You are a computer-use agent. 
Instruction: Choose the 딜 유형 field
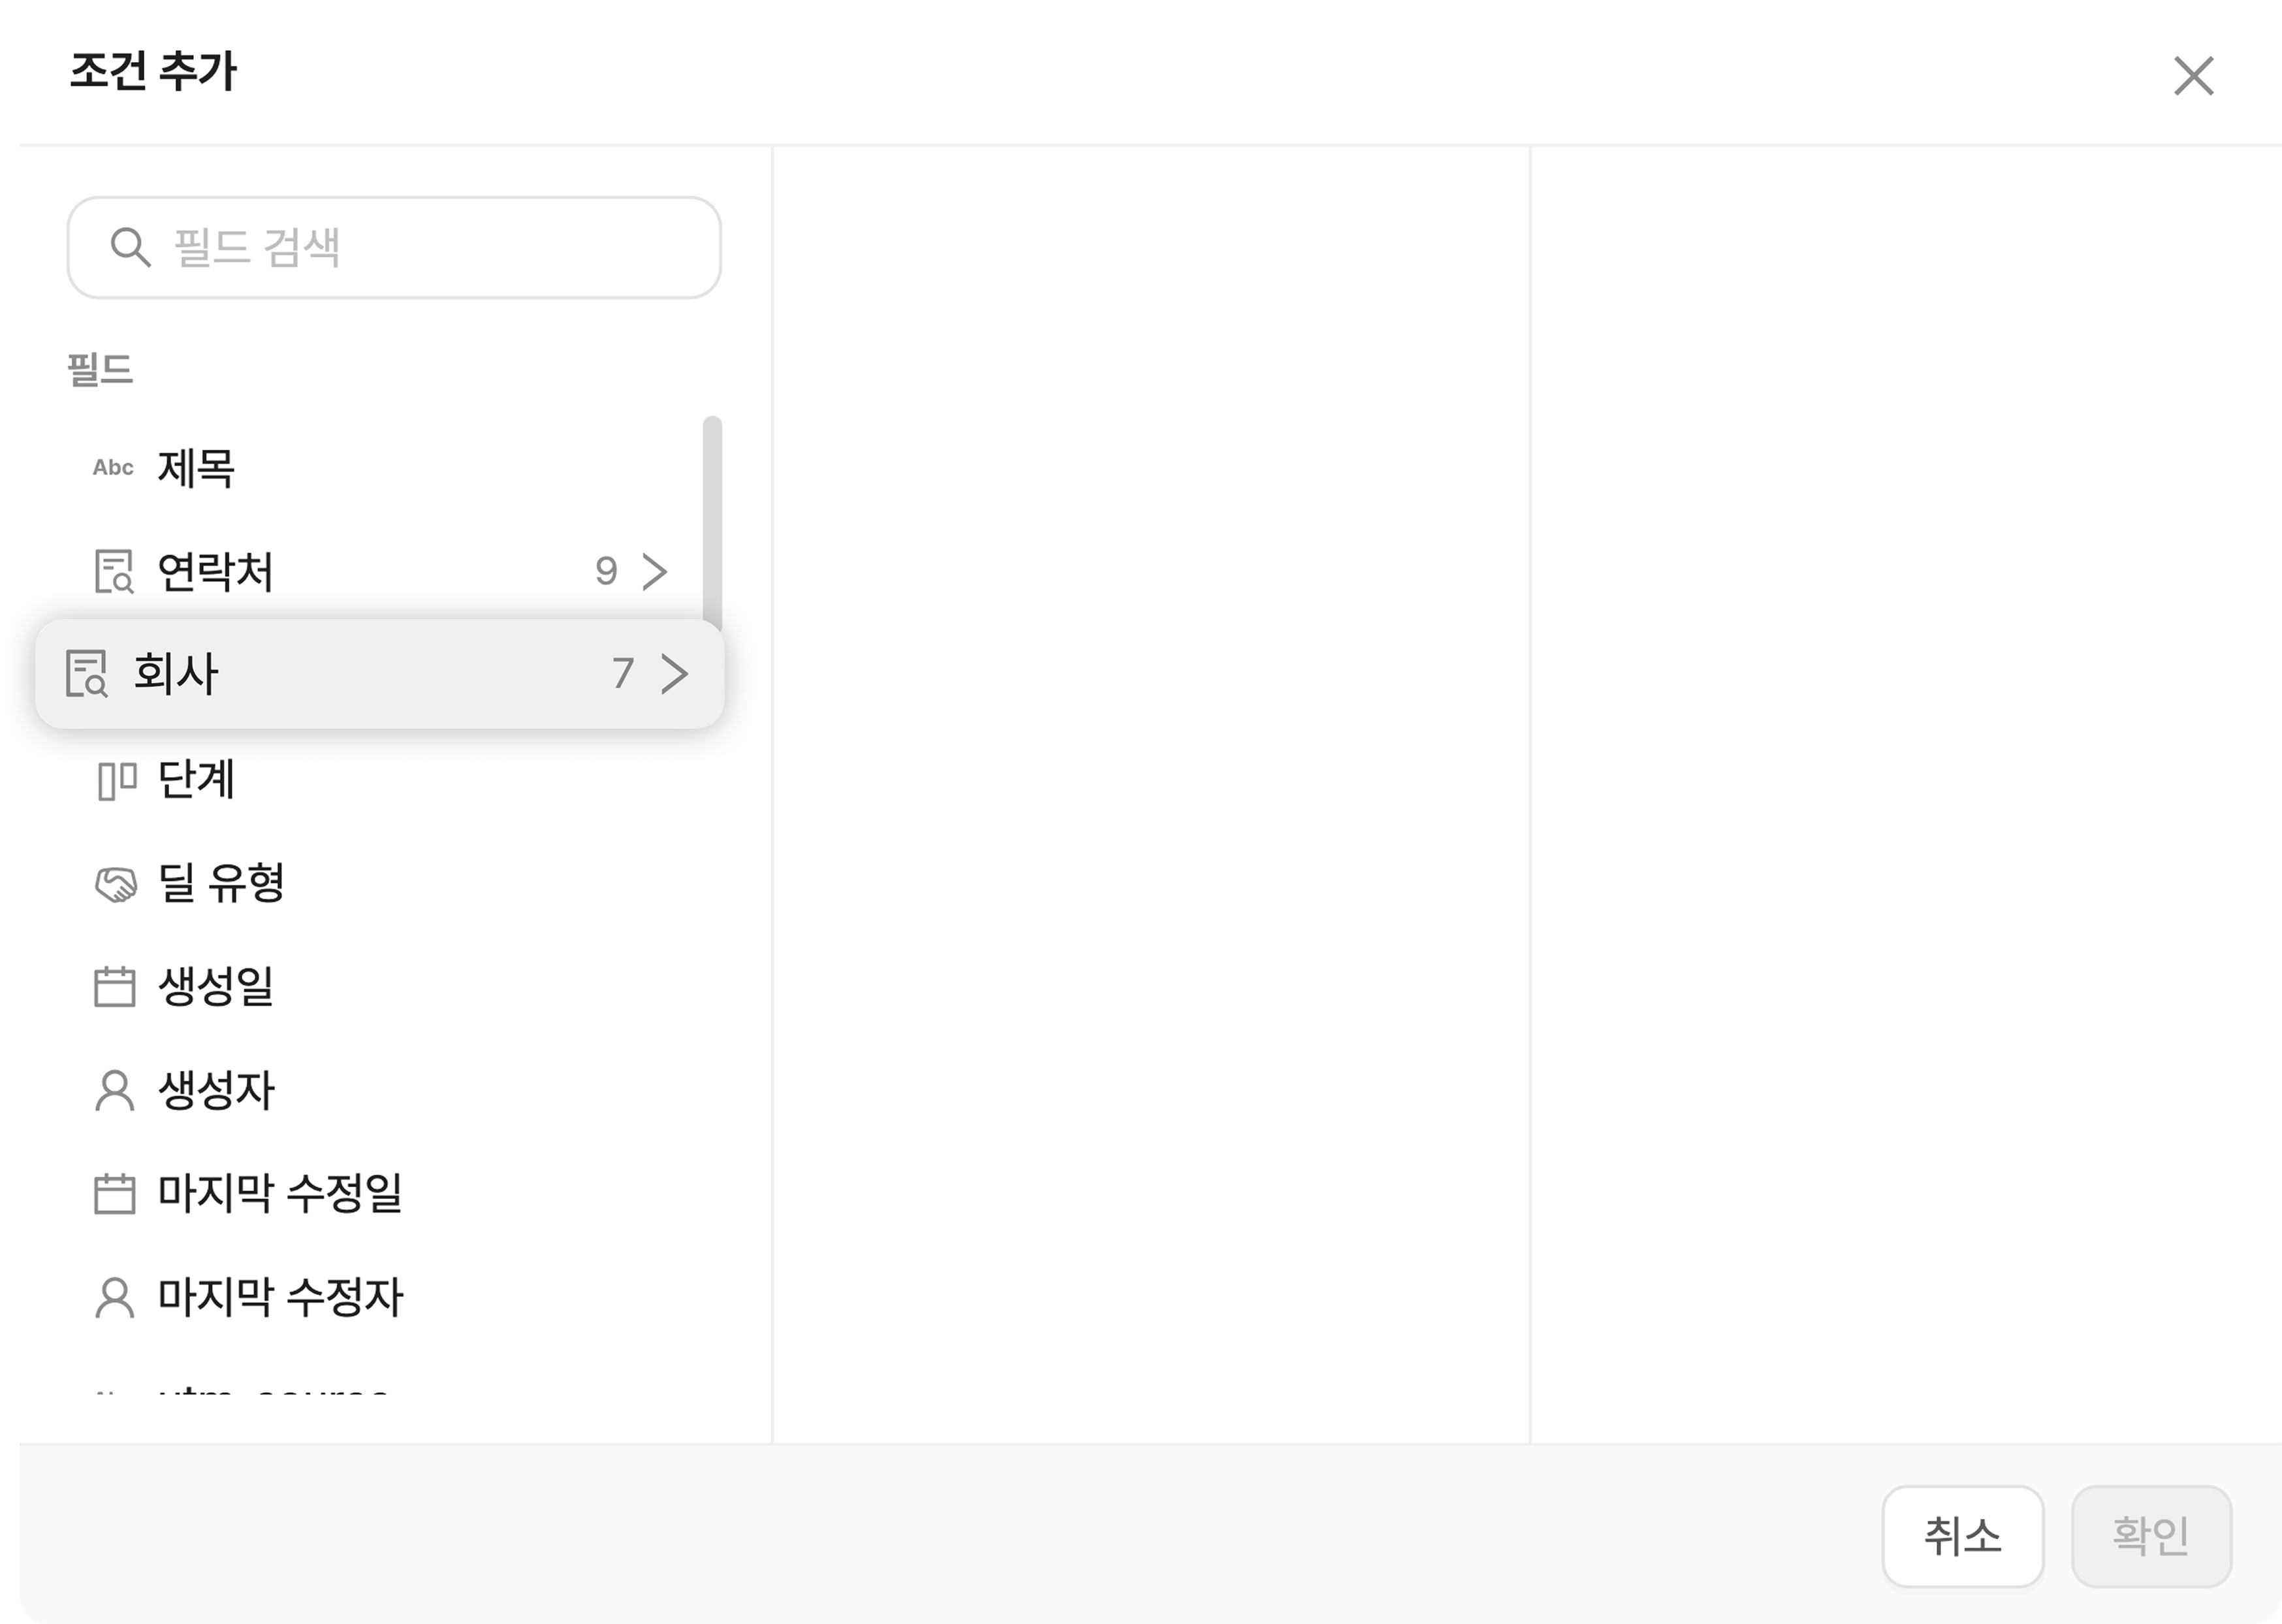[221, 883]
